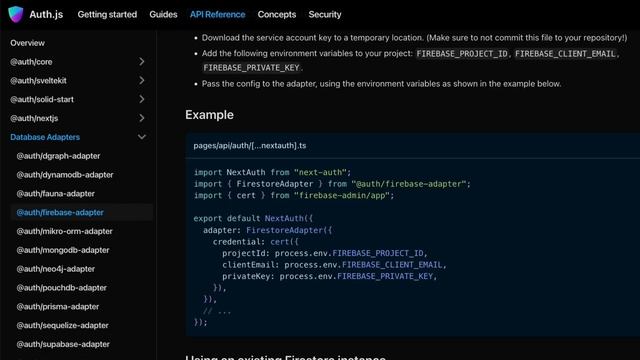This screenshot has height=360, width=640.
Task: Open the @auth/pouchdb-adapter page
Action: (x=62, y=288)
